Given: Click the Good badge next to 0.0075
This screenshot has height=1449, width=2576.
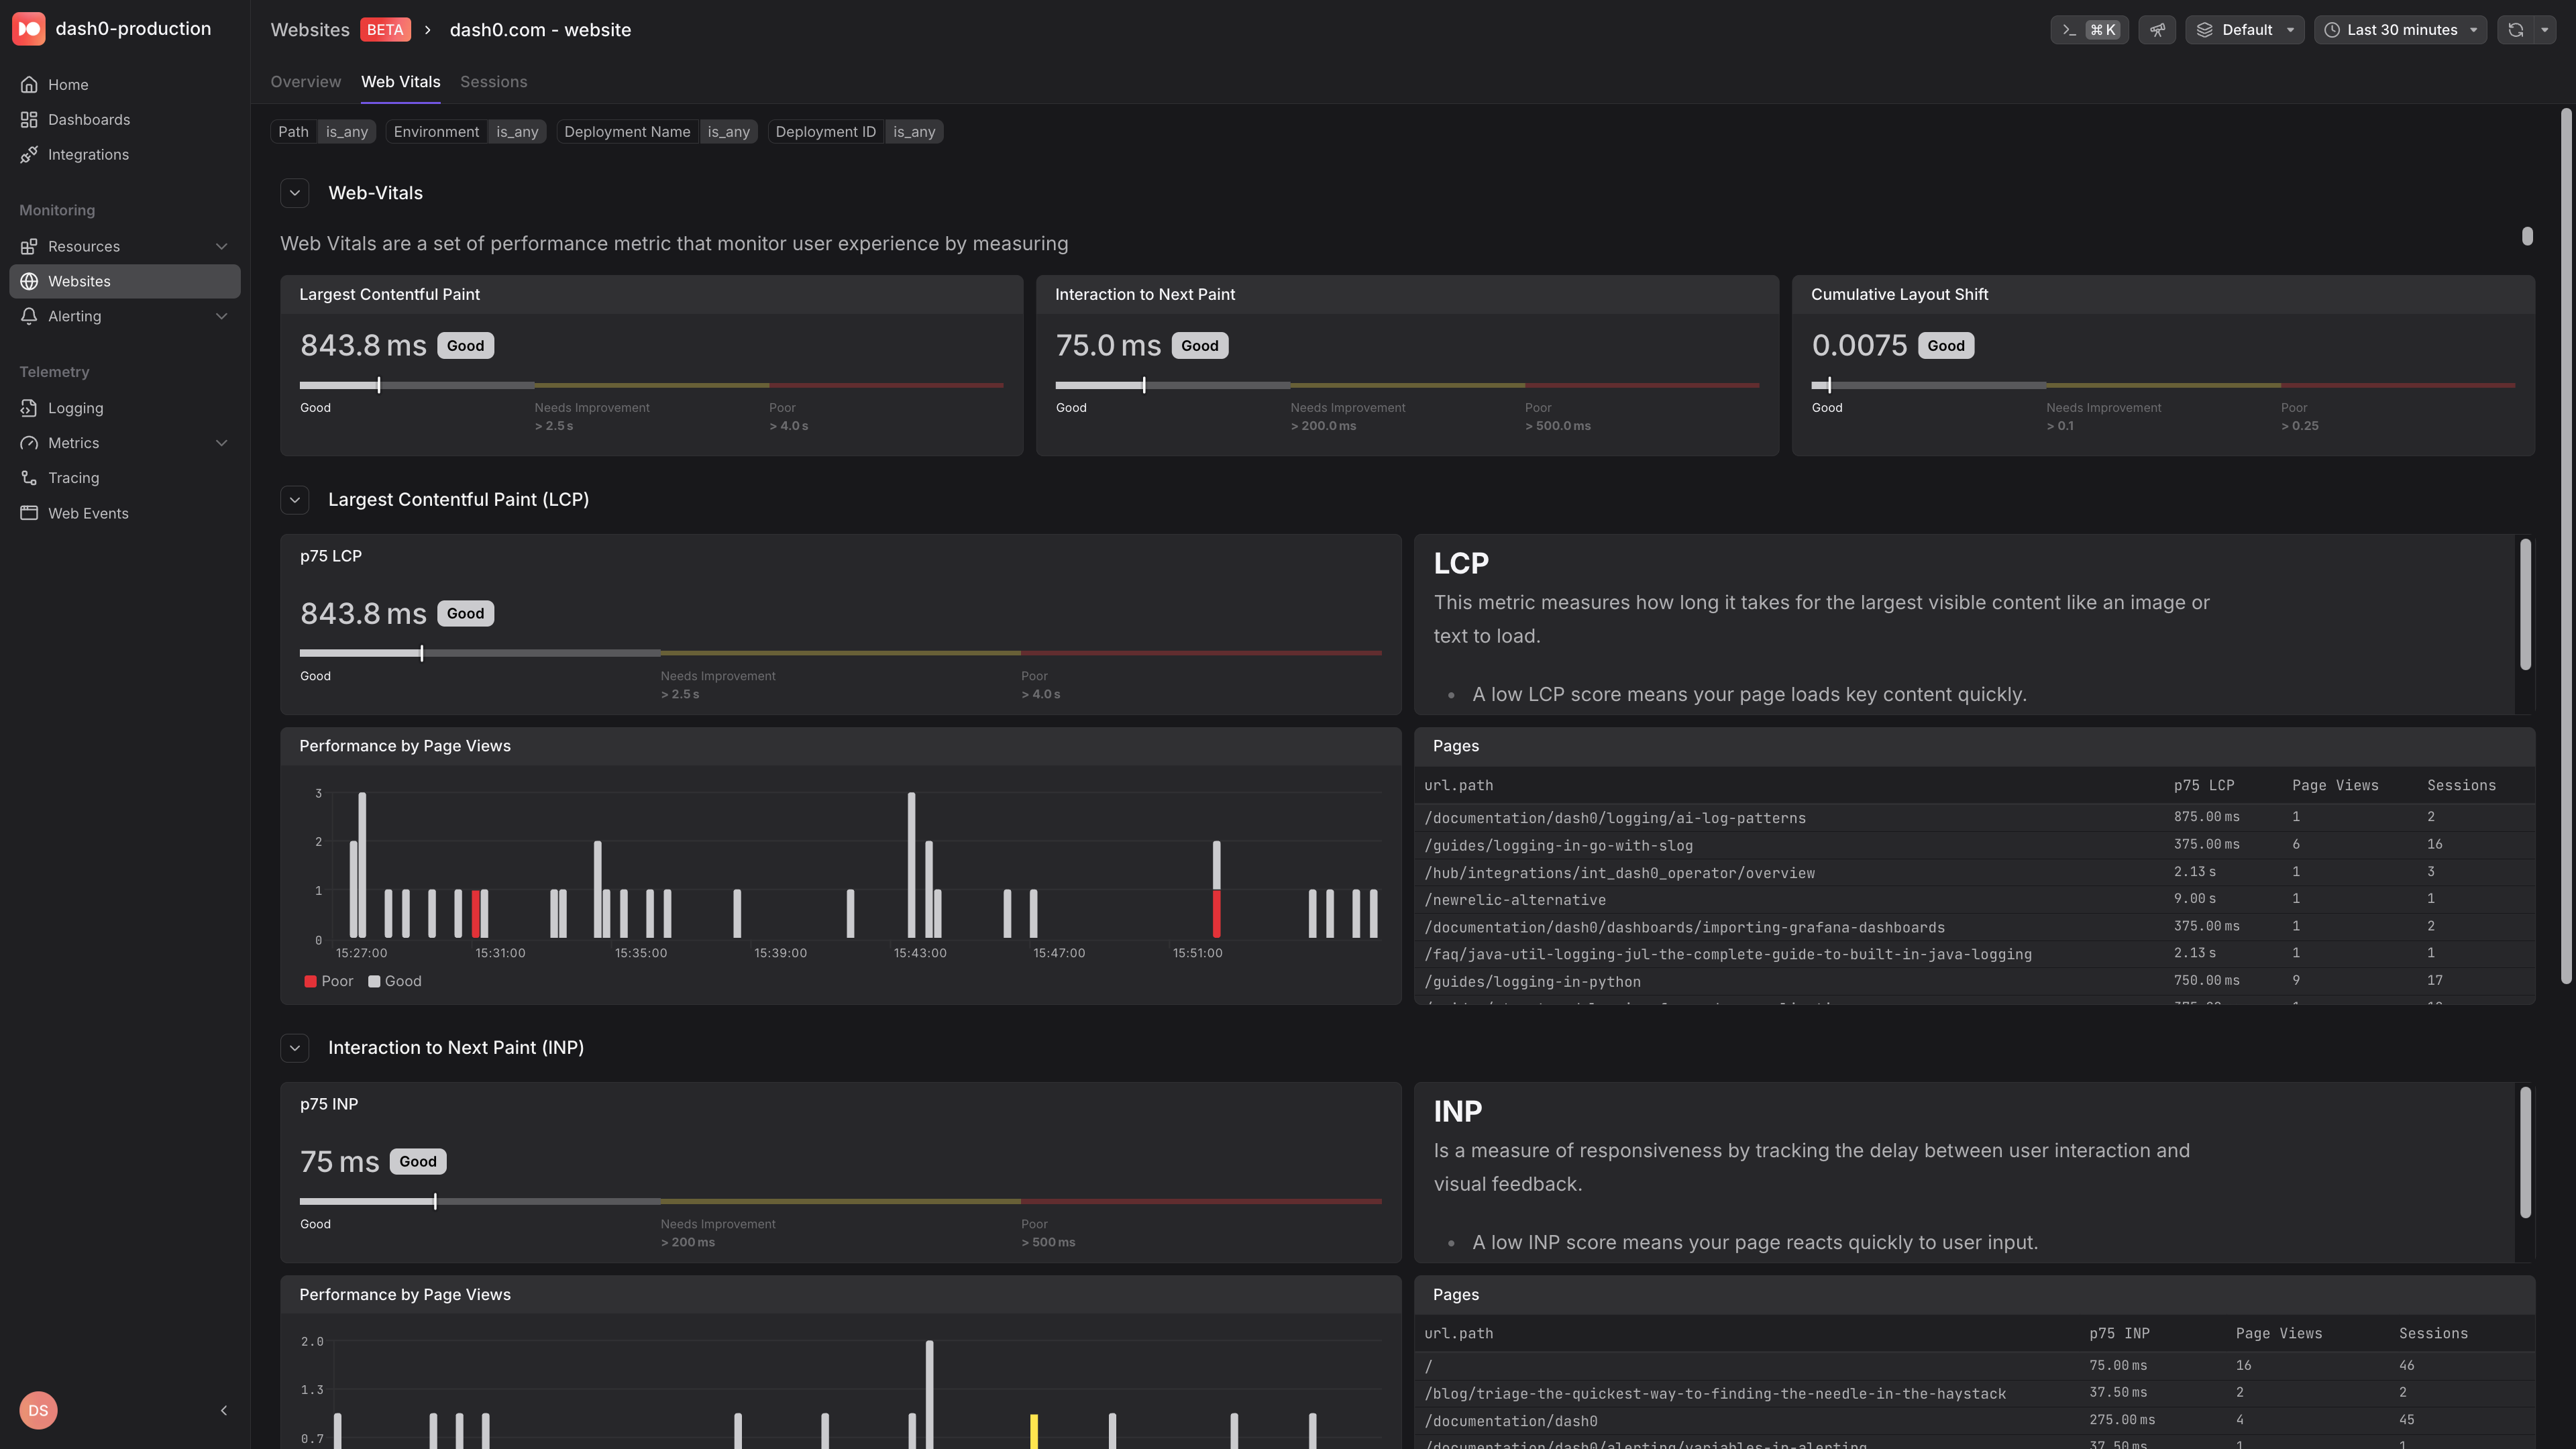Looking at the screenshot, I should 1945,346.
